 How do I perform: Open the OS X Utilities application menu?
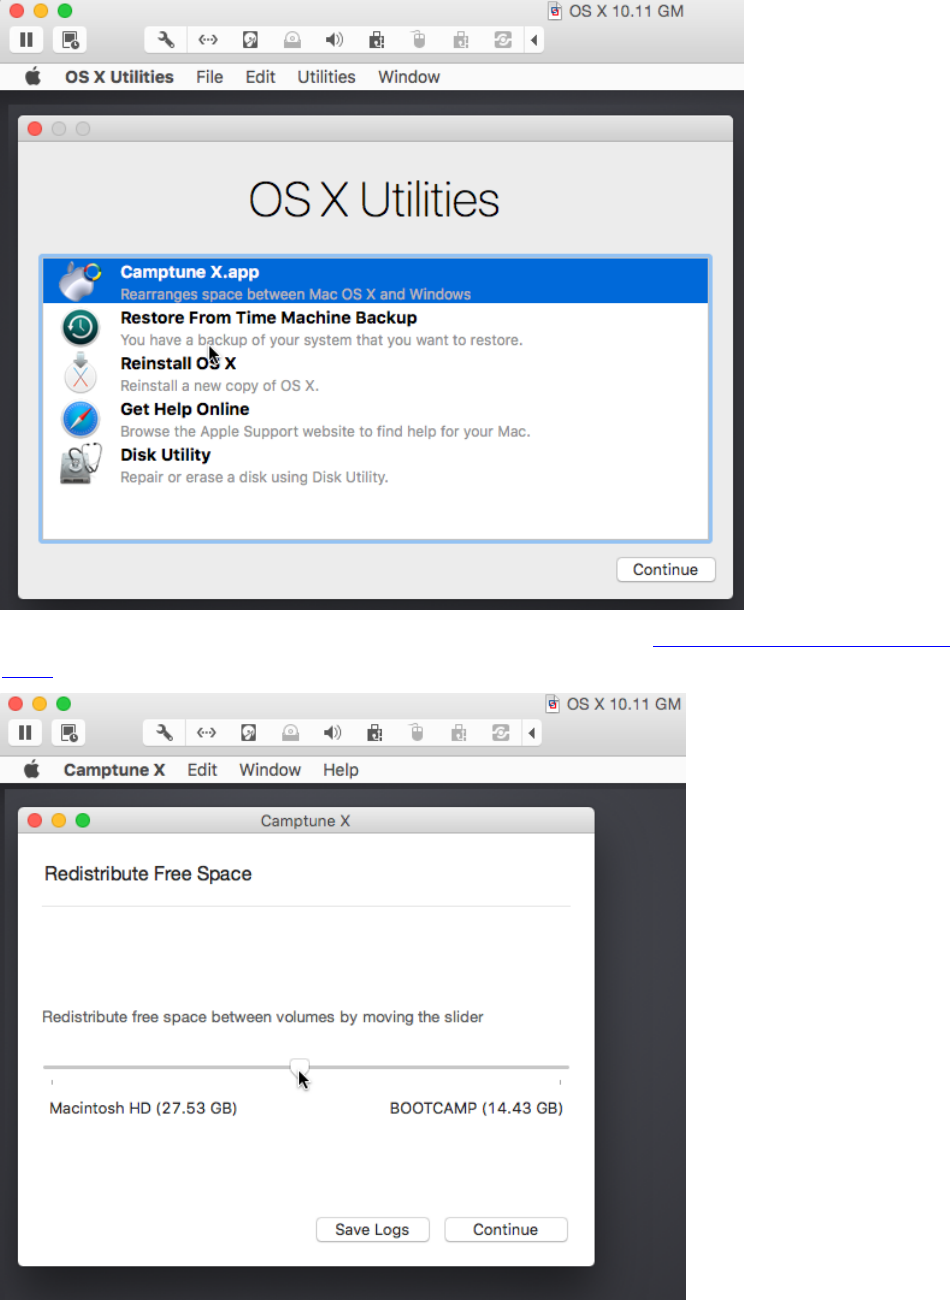(x=119, y=77)
